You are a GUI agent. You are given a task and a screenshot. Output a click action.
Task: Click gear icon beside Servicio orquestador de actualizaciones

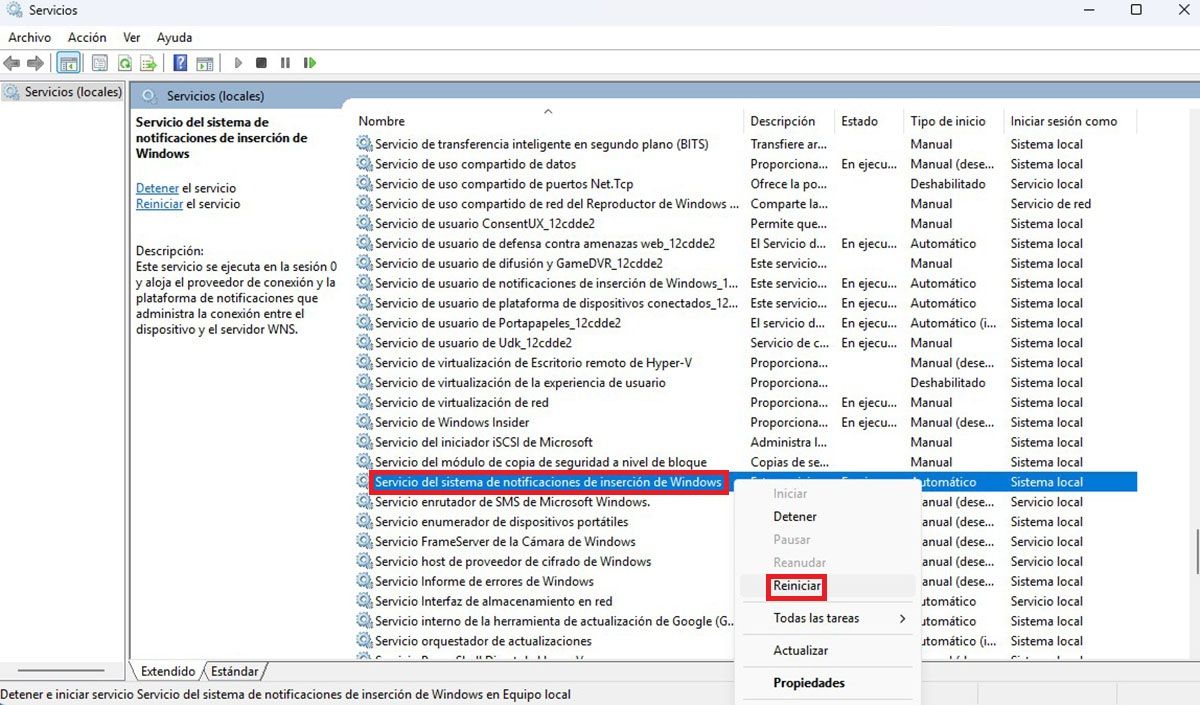(364, 641)
